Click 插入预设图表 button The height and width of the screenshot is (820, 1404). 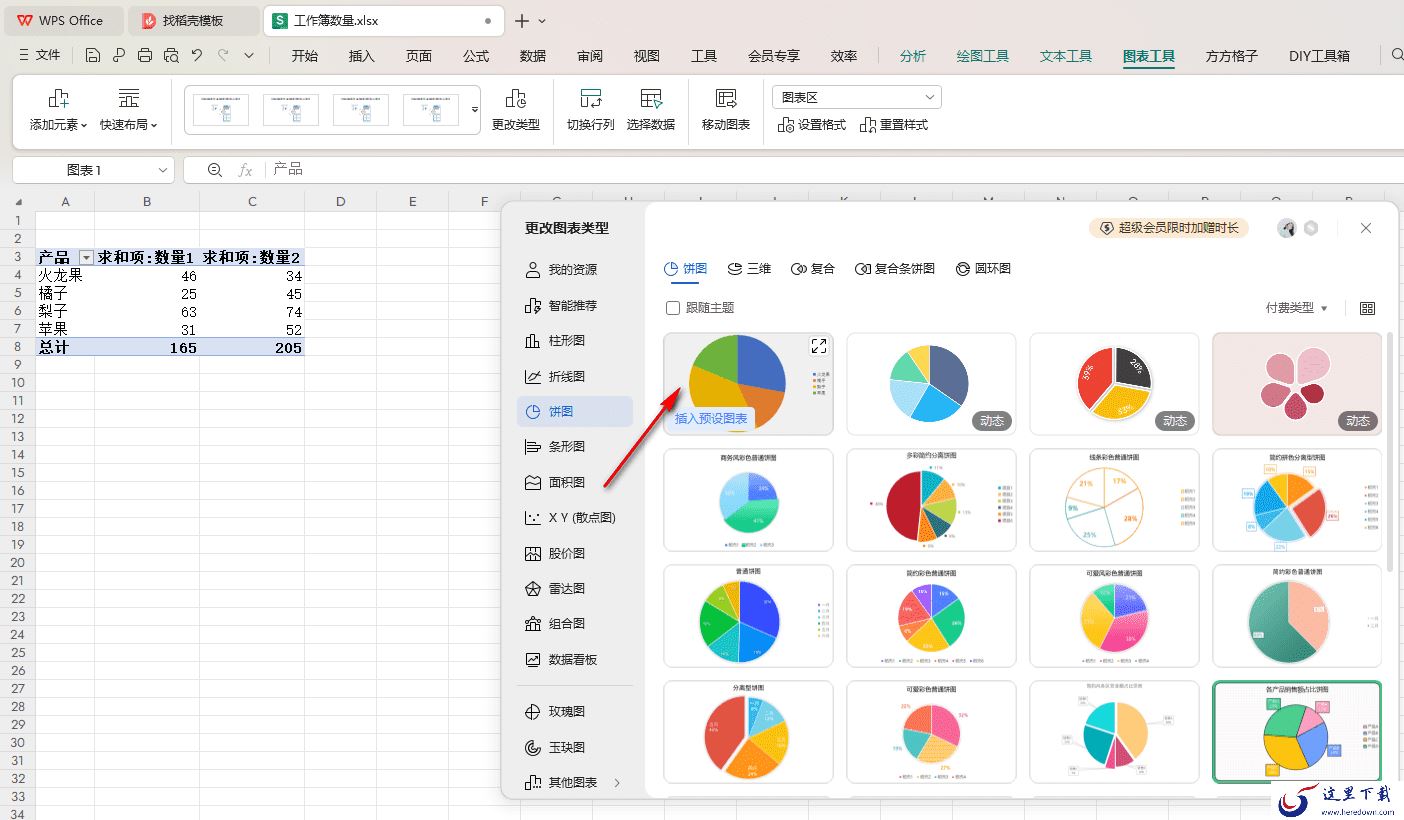pyautogui.click(x=711, y=419)
